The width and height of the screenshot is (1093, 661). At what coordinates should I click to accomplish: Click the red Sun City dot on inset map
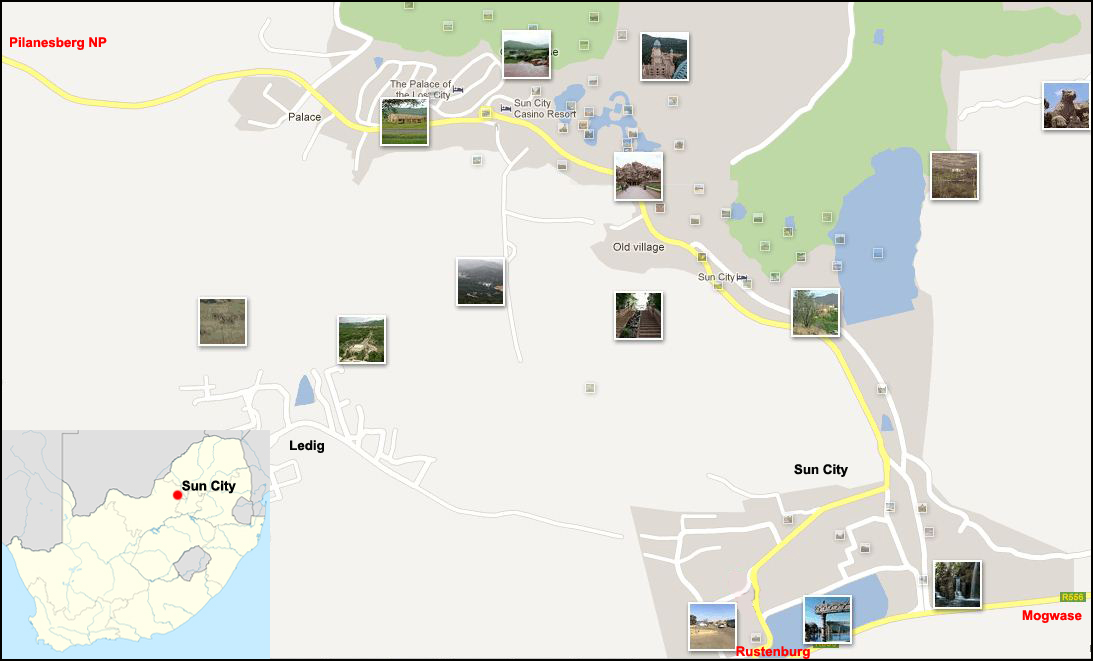[x=178, y=495]
